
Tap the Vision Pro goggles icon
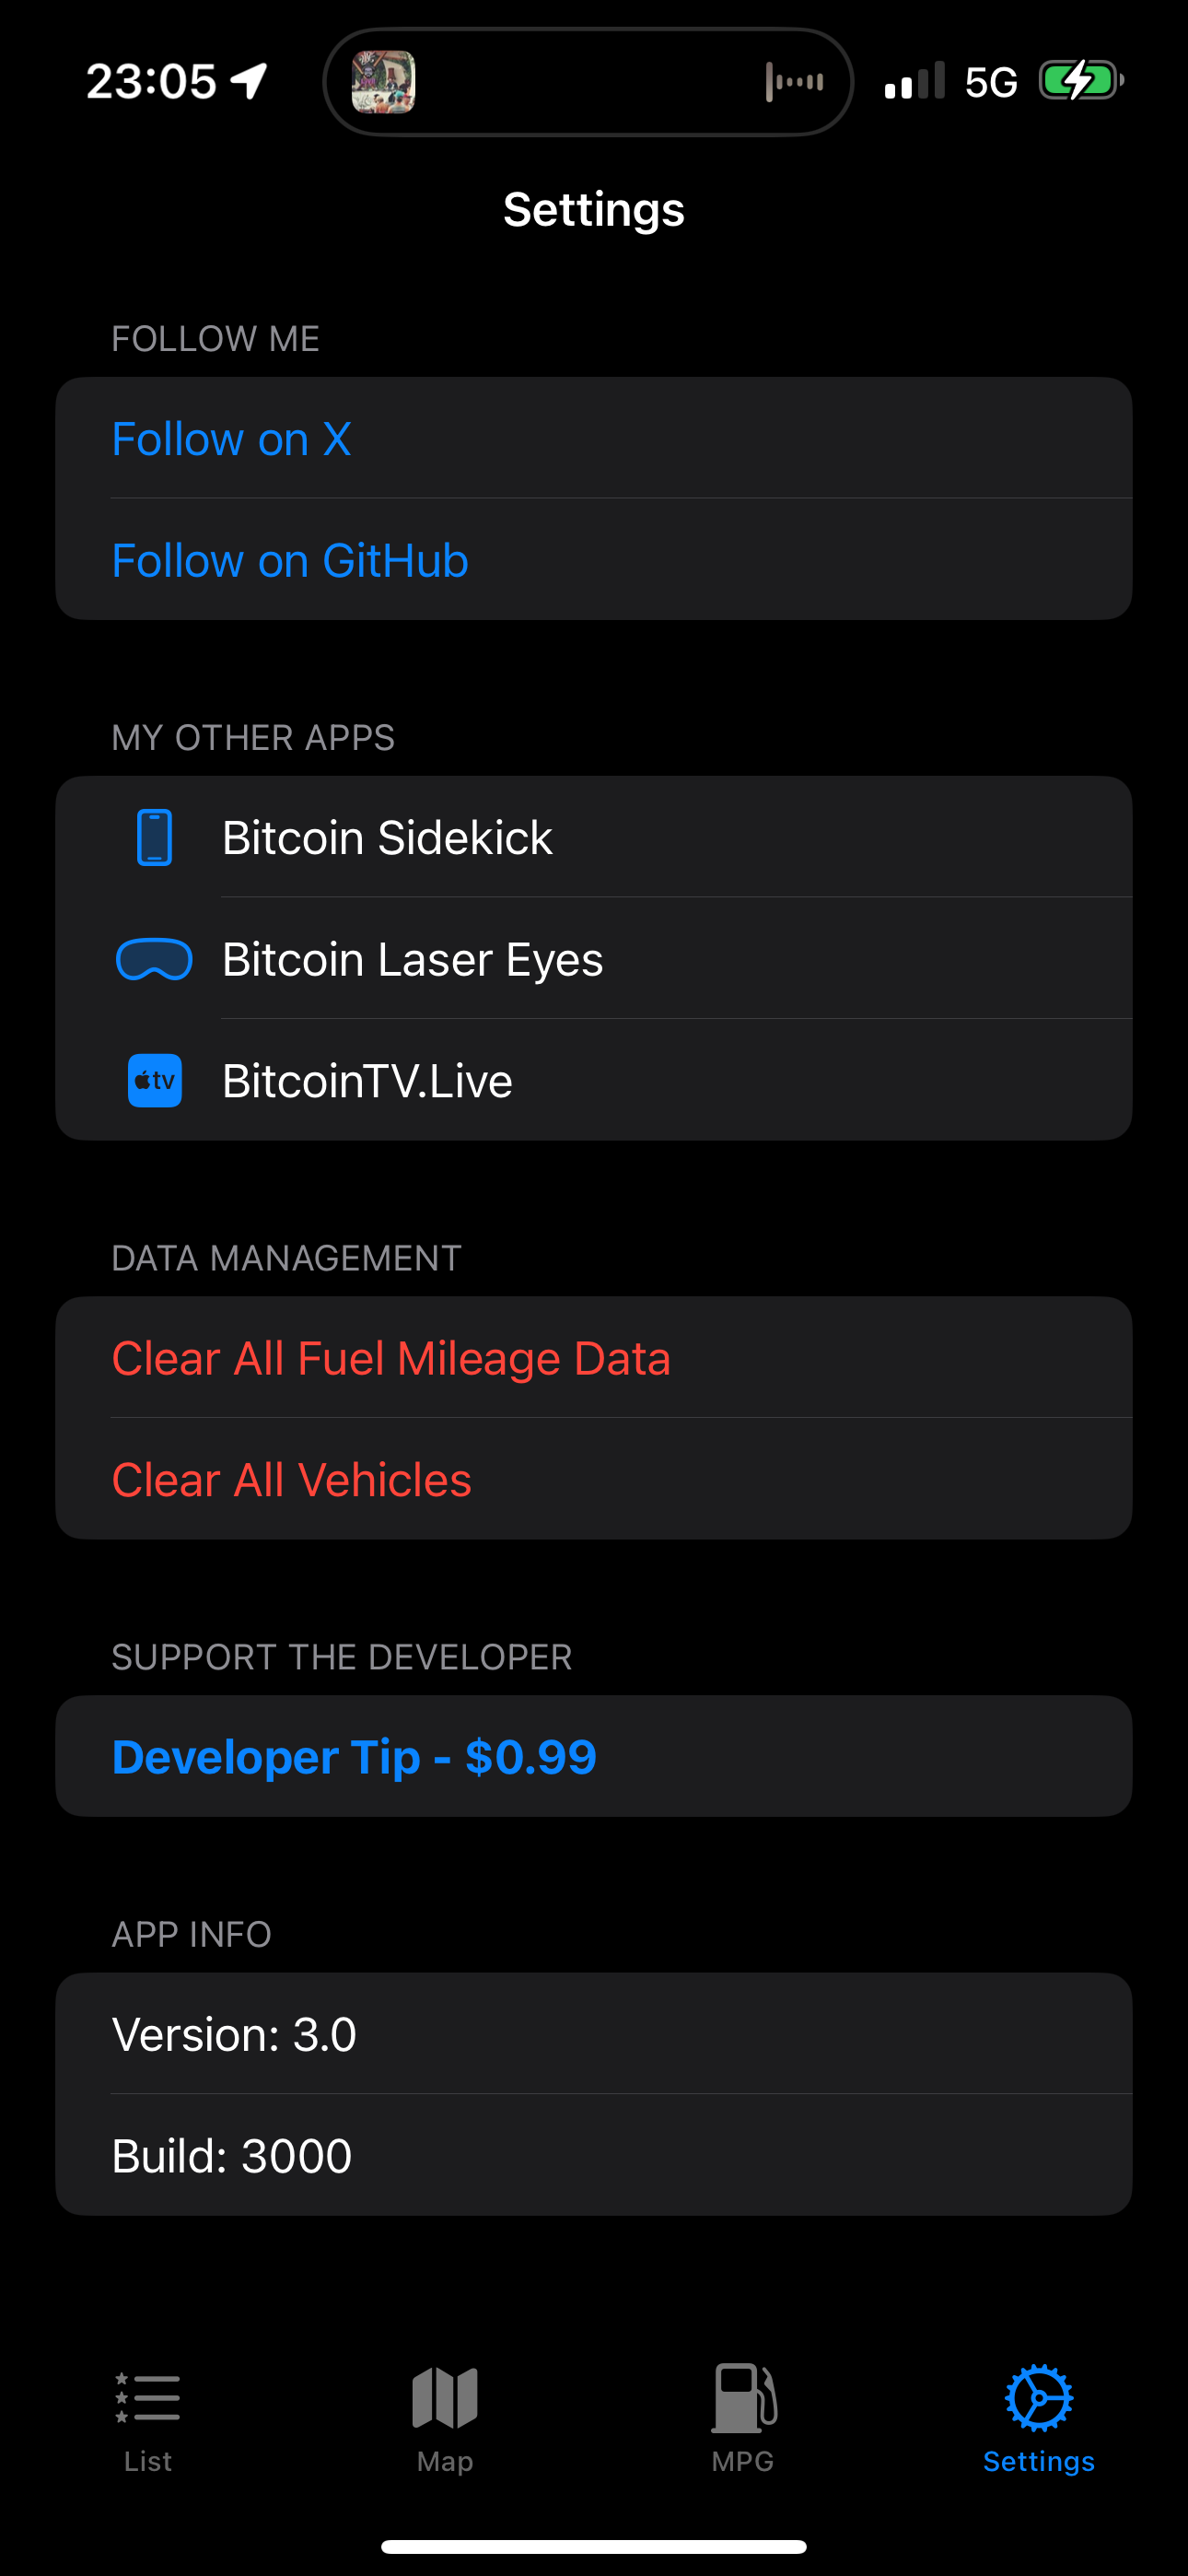coord(154,959)
